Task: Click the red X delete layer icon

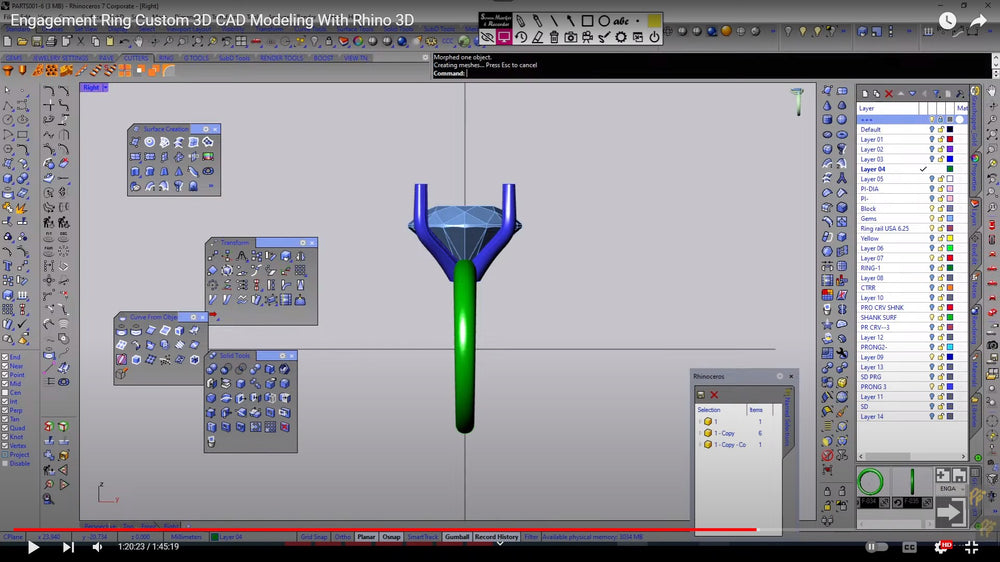Action: [x=888, y=94]
